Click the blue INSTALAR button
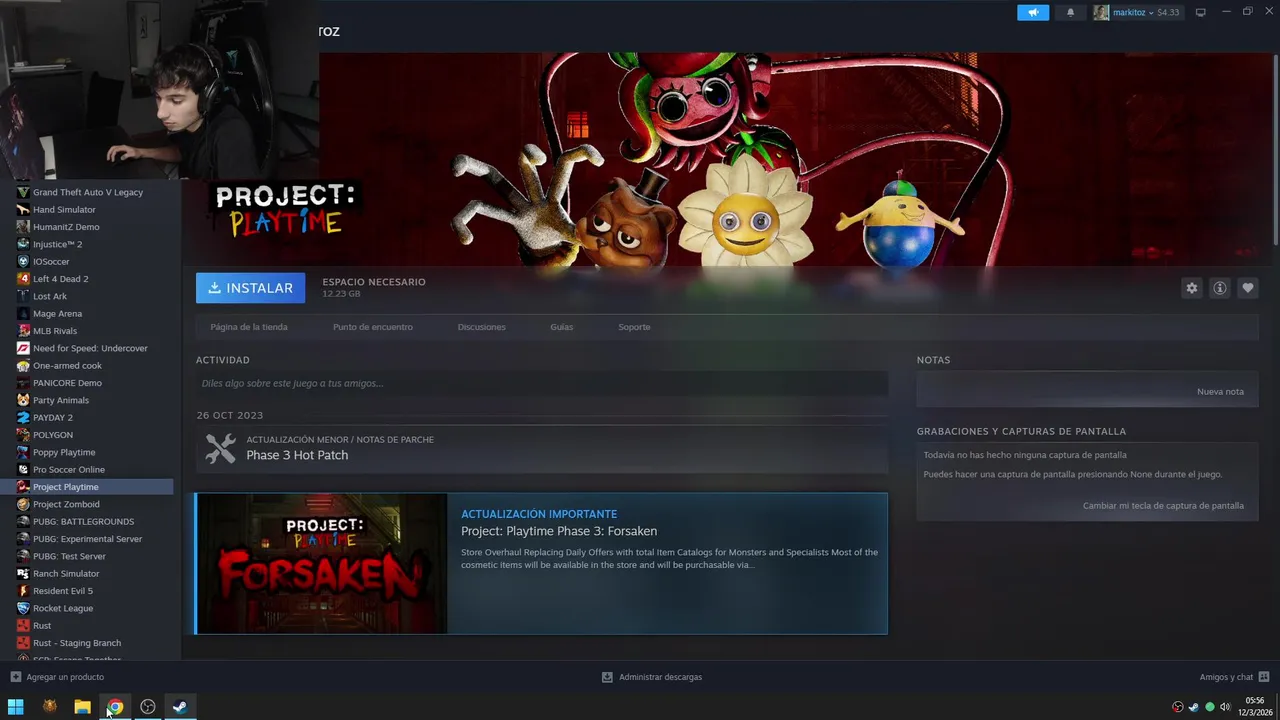Image resolution: width=1280 pixels, height=720 pixels. coord(251,288)
